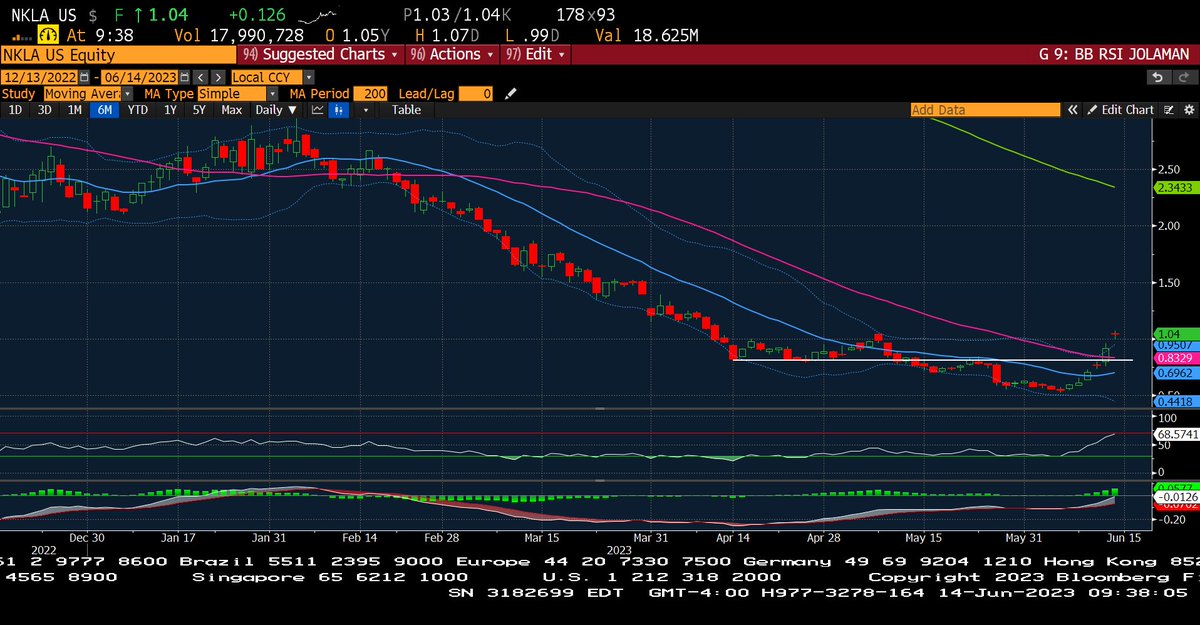Open the end date calendar picker
The height and width of the screenshot is (625, 1200).
pos(182,77)
